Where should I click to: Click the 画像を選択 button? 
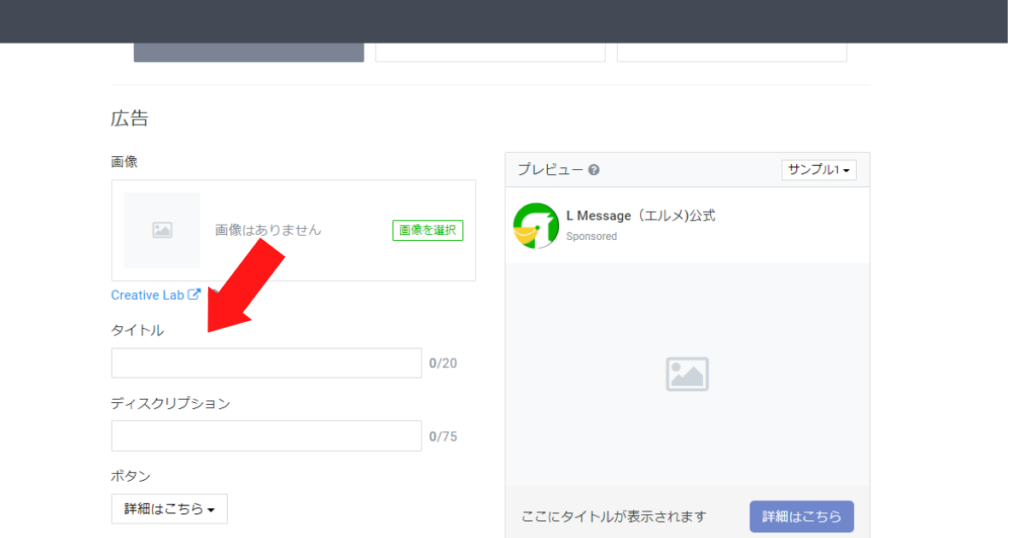[428, 230]
